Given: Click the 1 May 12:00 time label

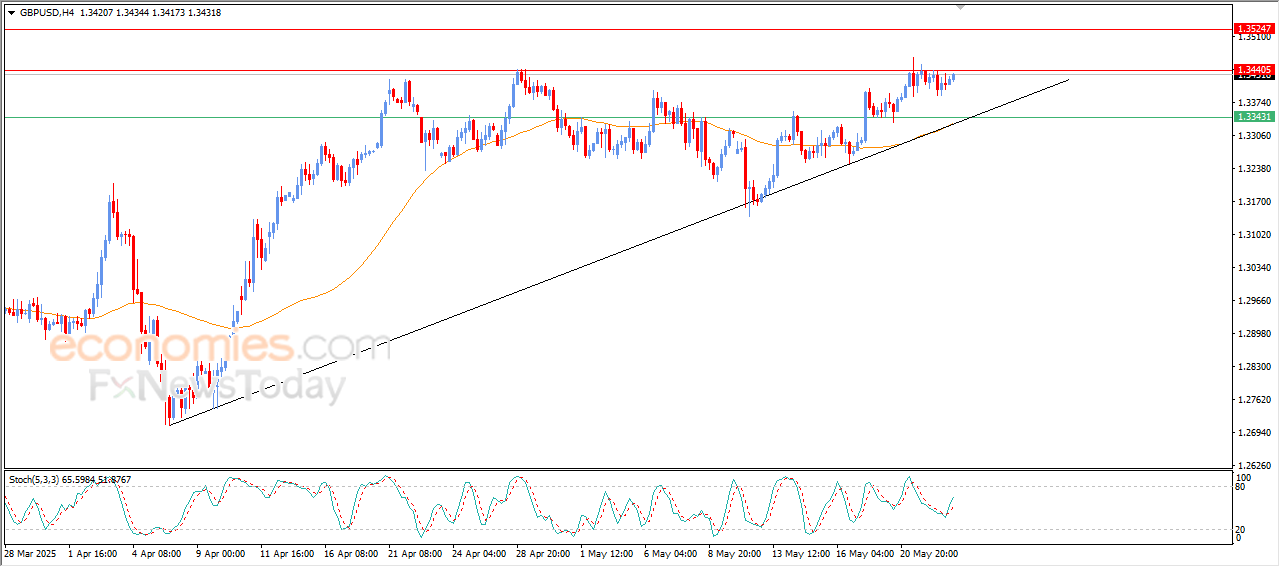Looking at the screenshot, I should coord(607,552).
